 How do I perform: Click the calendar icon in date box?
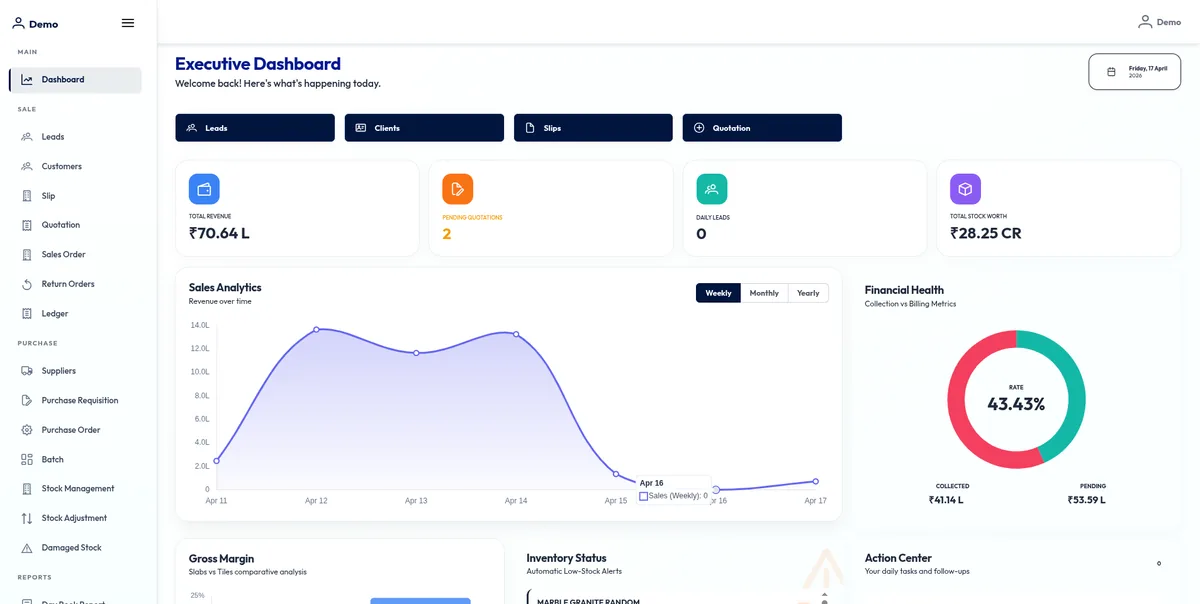tap(1111, 72)
